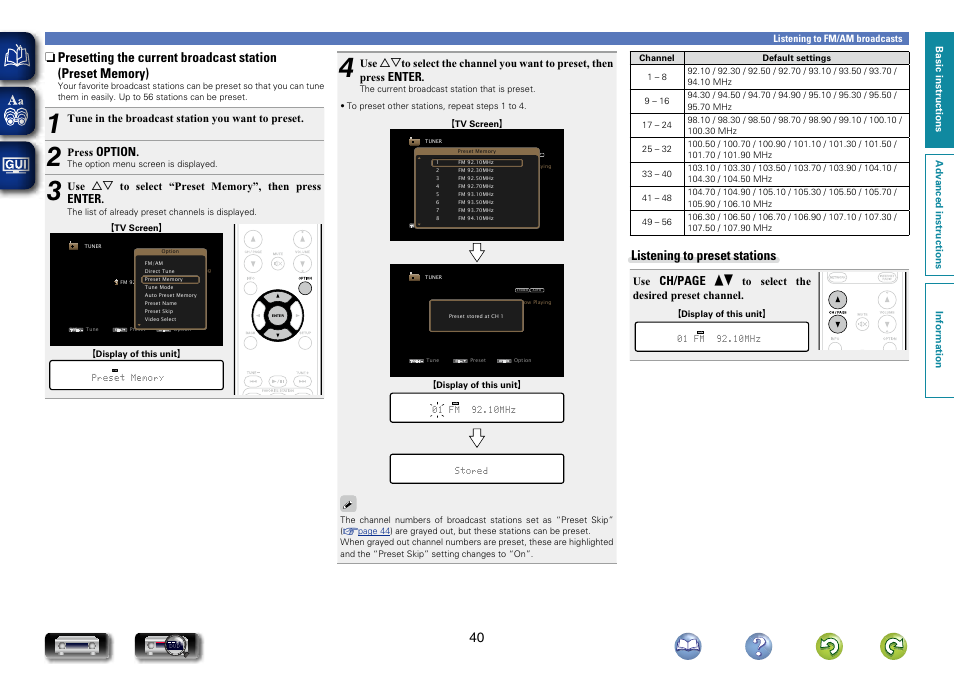Switch to the Advanced instructions tab
Viewport: 954px width, 675px height.
coord(939,215)
